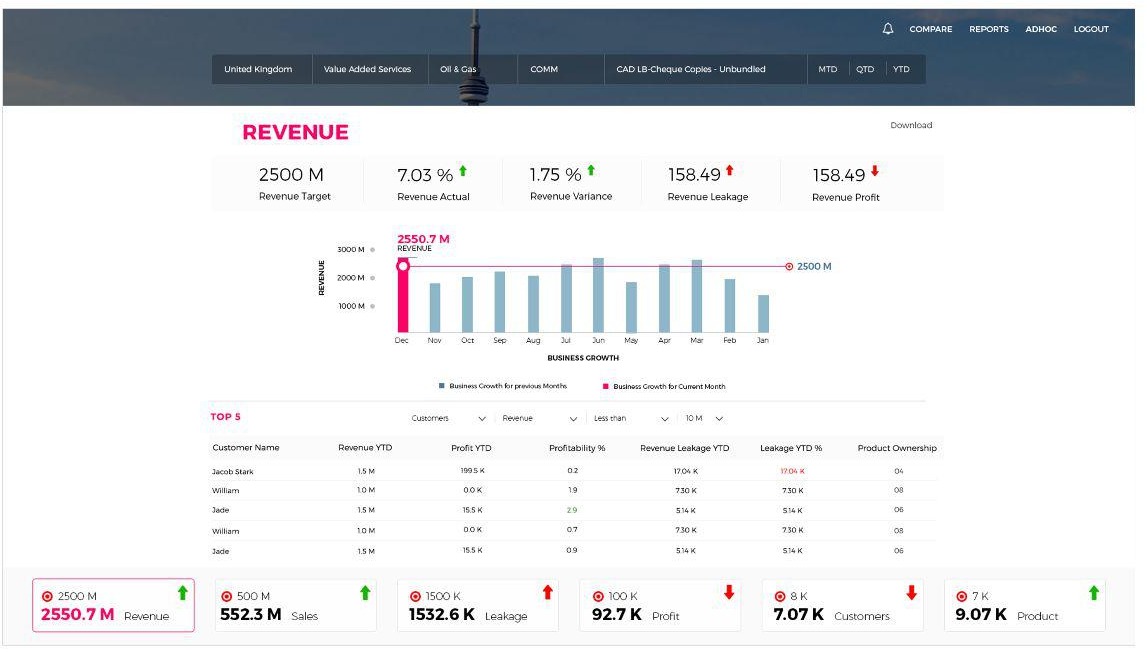This screenshot has height=654, width=1147.
Task: Click target icon on Leakage card
Action: [x=415, y=597]
